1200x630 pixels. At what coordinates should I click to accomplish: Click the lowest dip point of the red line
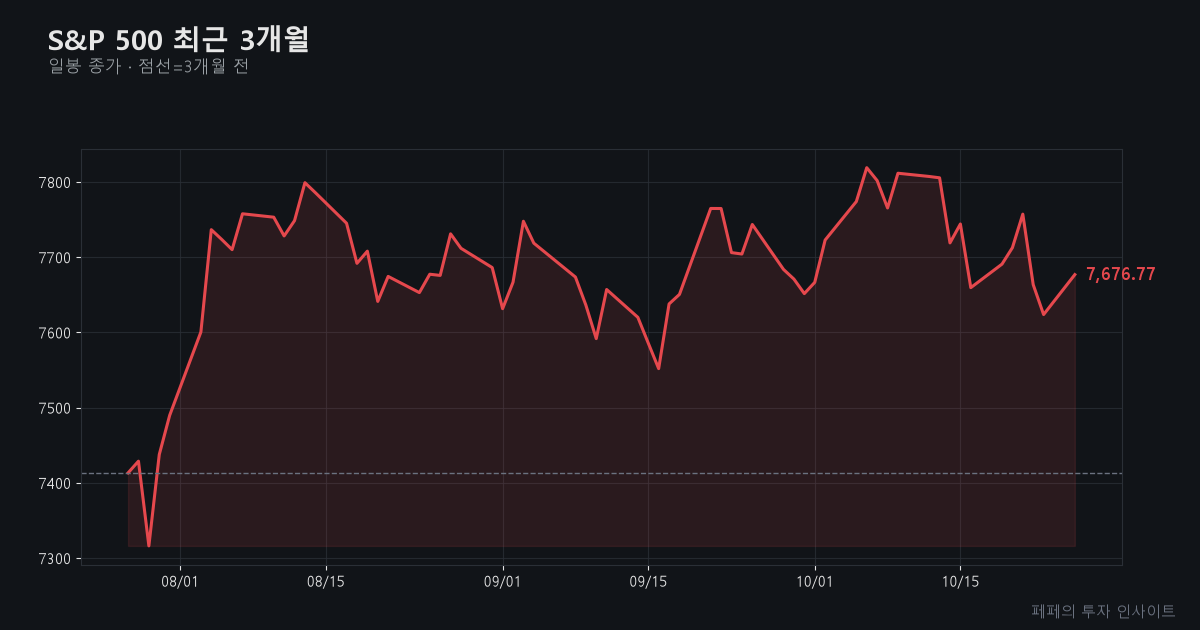(149, 546)
